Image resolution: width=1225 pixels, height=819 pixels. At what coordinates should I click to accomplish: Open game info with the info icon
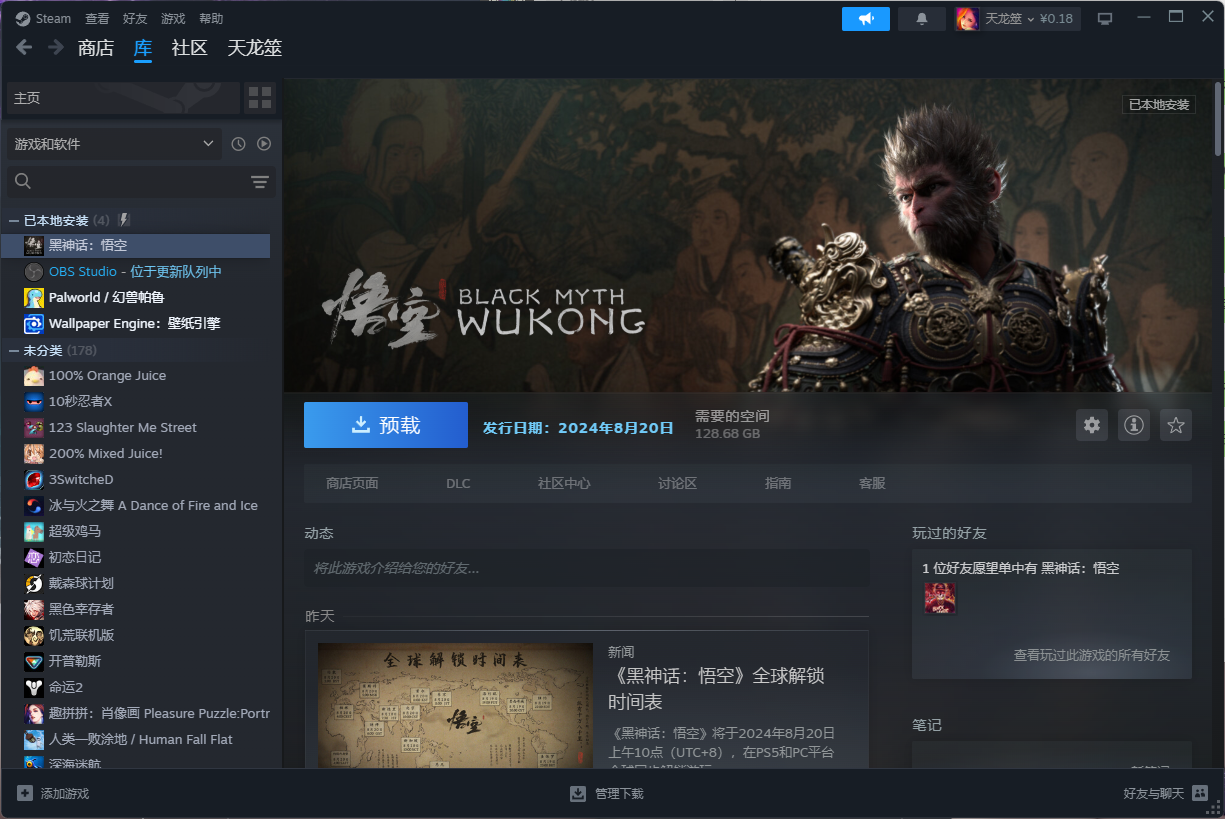click(1134, 425)
